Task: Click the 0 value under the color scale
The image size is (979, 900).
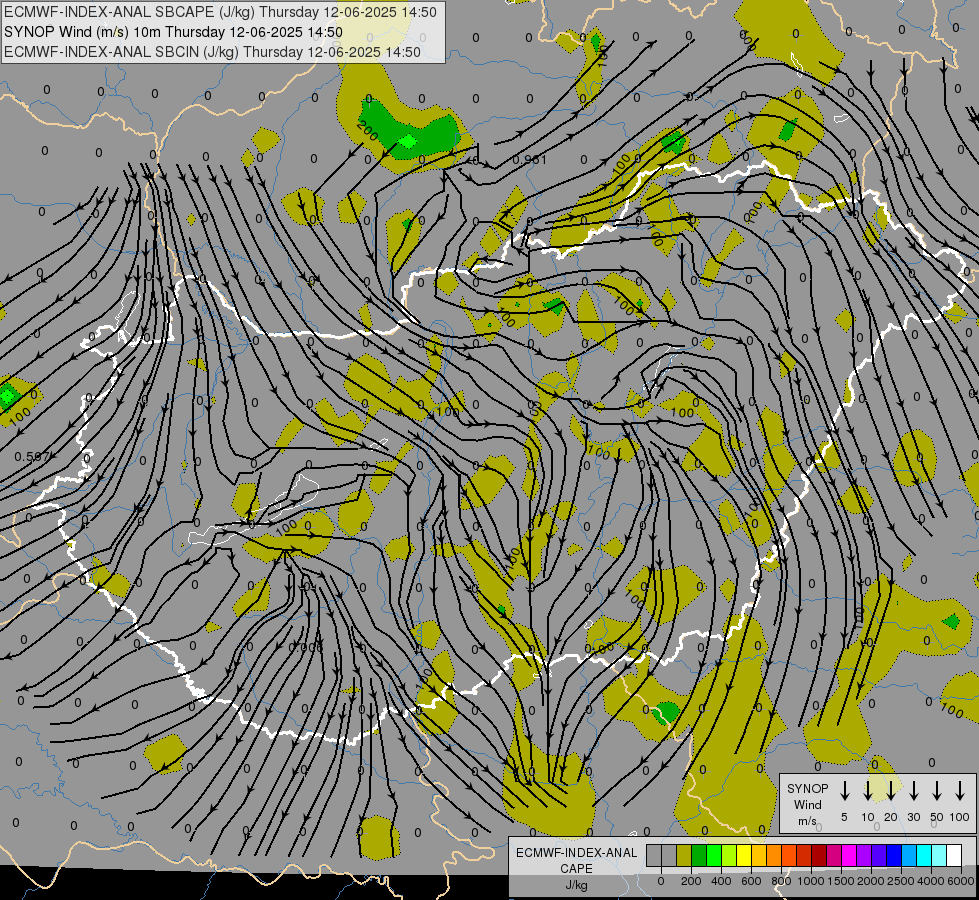Action: (661, 881)
